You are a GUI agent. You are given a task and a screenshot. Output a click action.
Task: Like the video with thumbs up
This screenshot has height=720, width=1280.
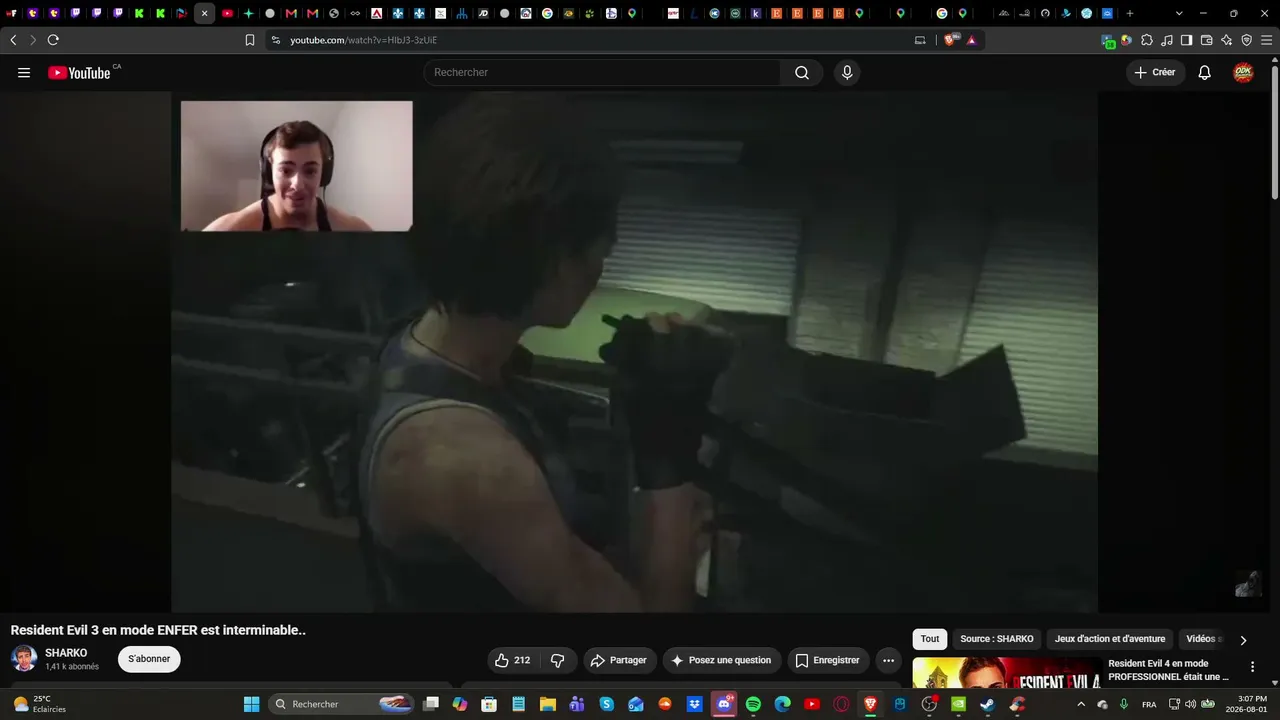[x=511, y=660]
